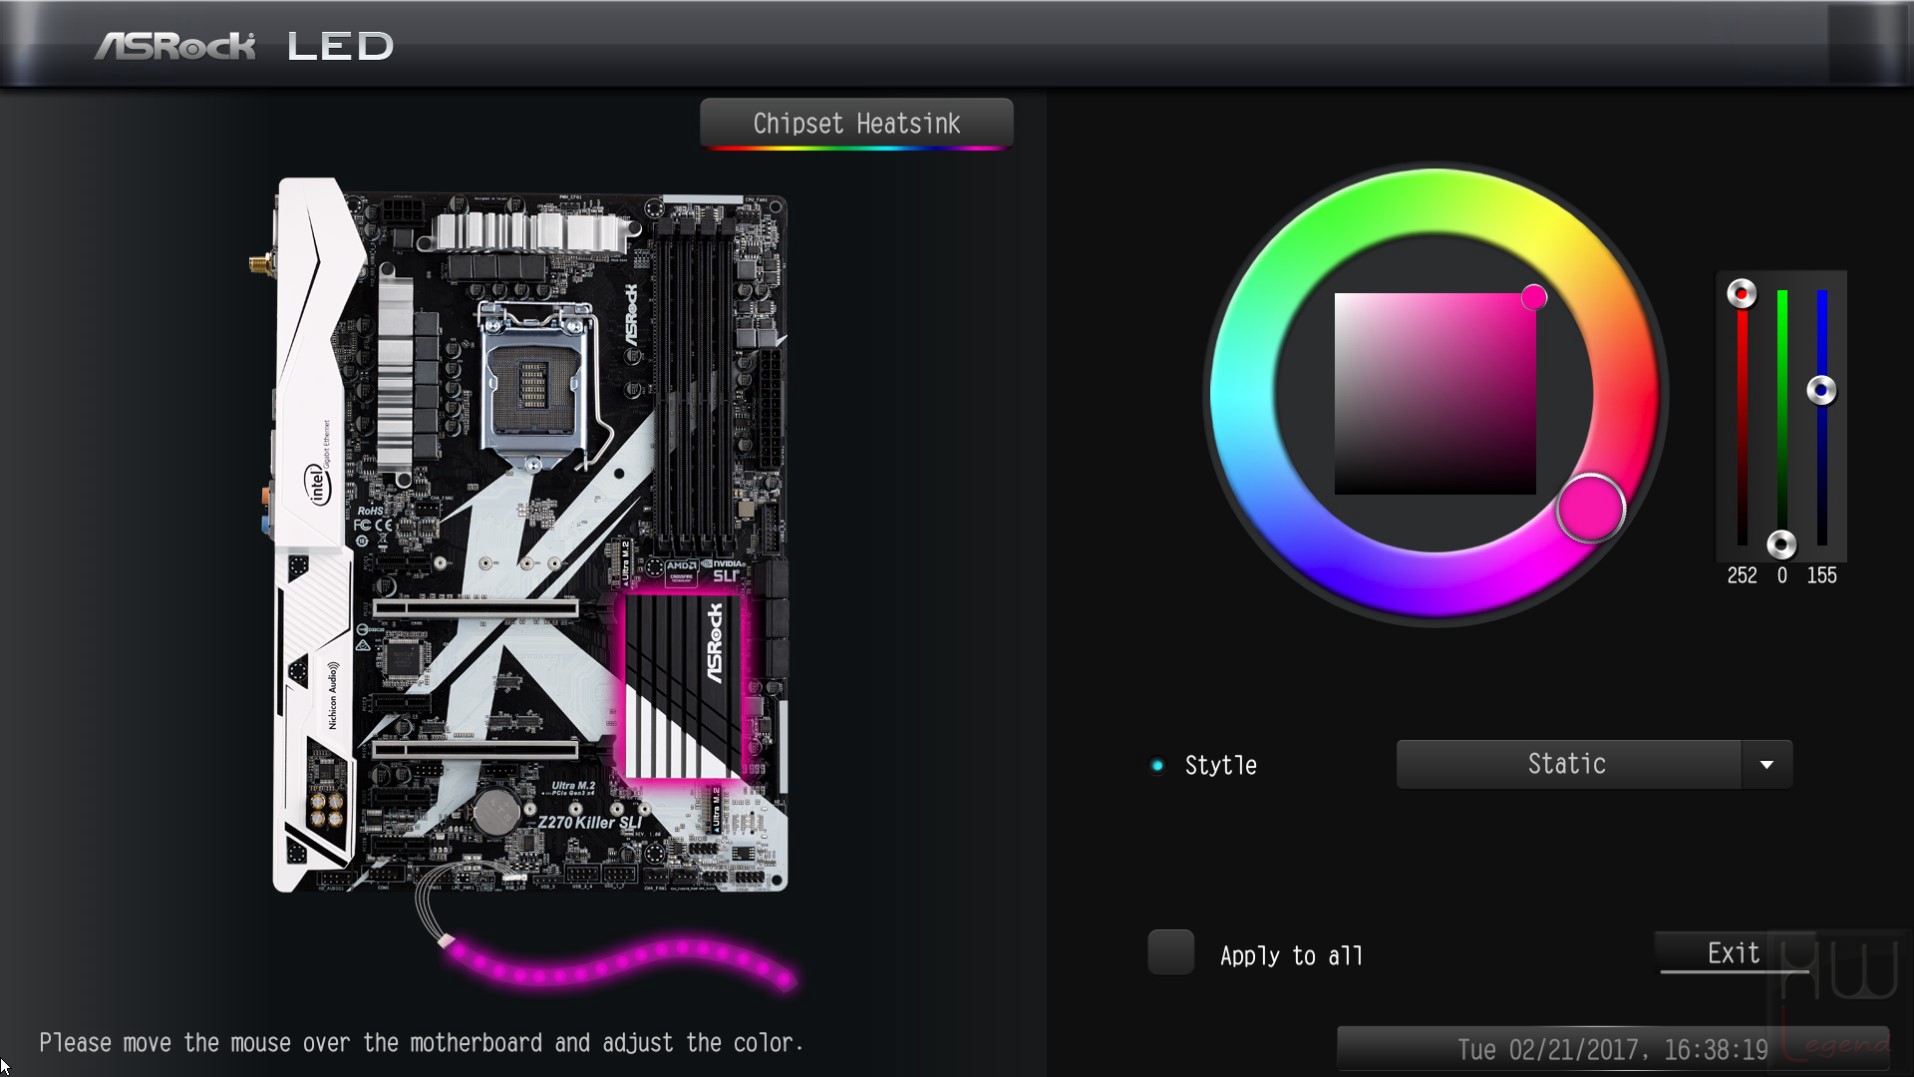Click the Apply to all label
This screenshot has width=1914, height=1077.
point(1291,956)
